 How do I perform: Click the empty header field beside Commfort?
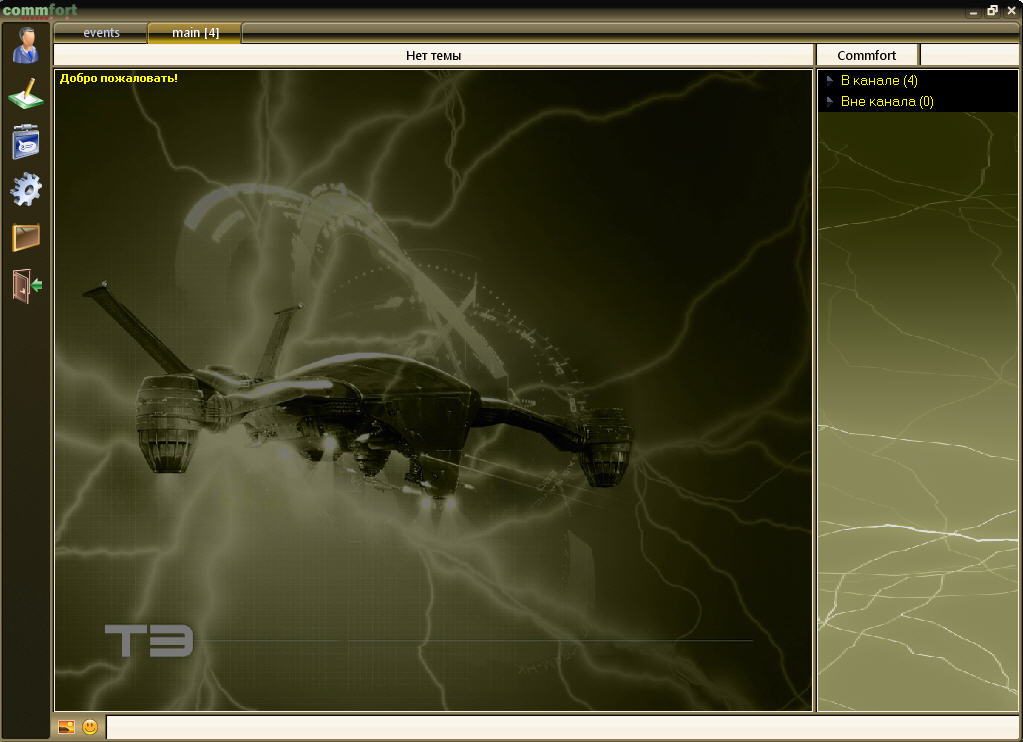tap(970, 55)
